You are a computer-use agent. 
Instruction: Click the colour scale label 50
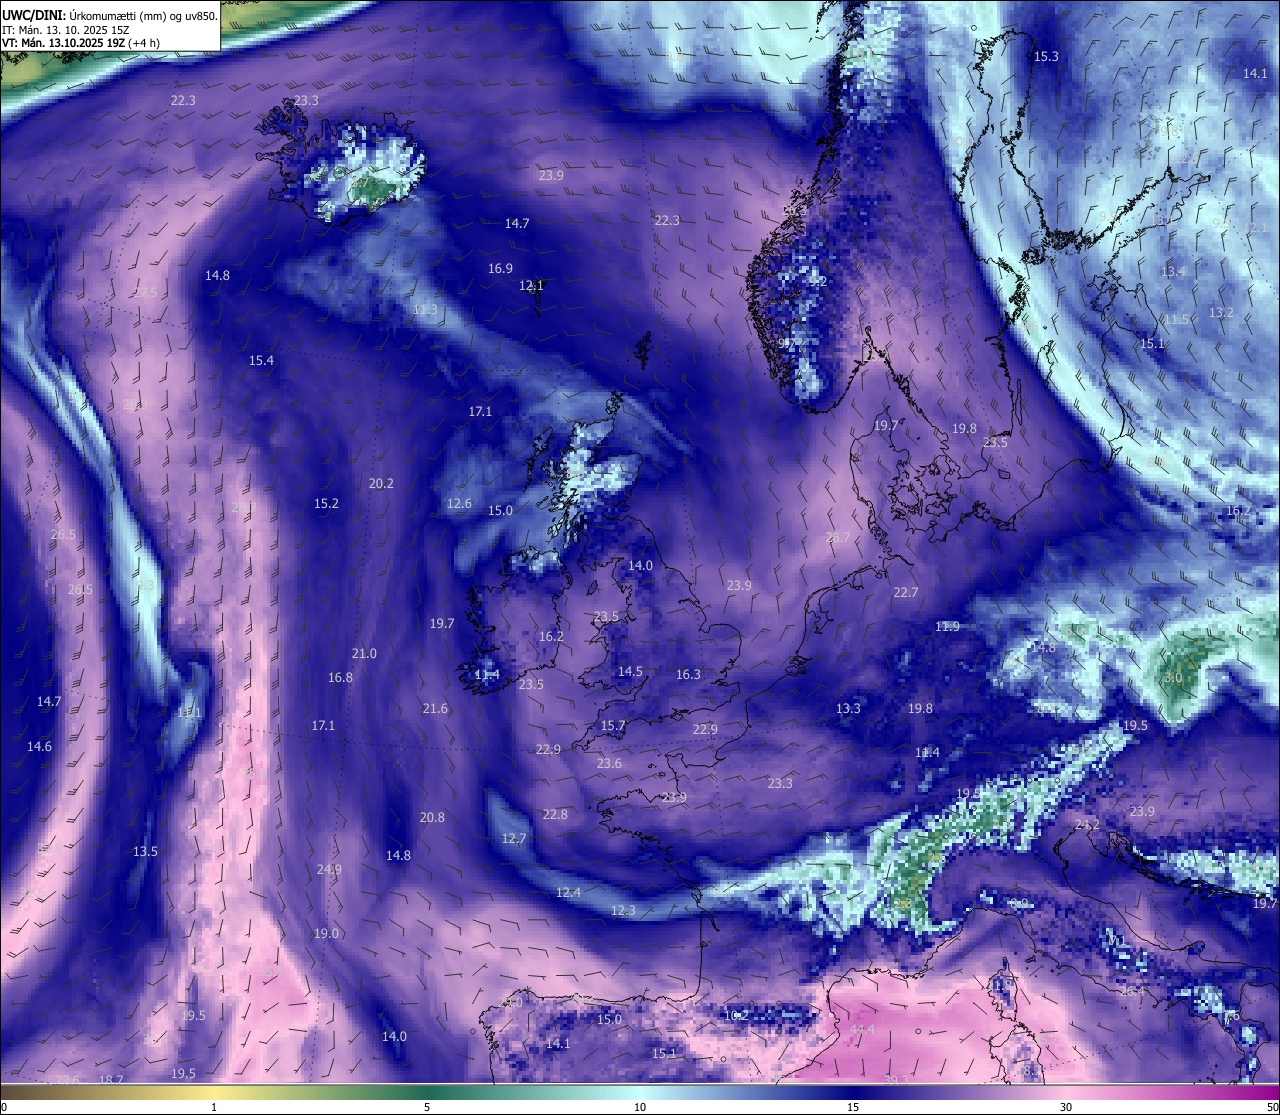(x=1271, y=1107)
